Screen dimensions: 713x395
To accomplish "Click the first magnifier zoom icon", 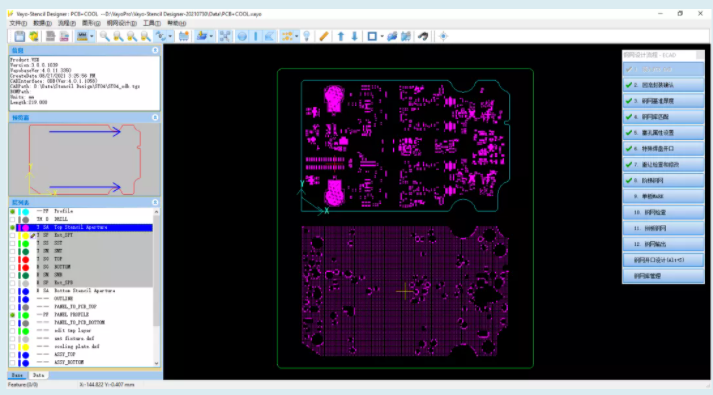I will click(x=105, y=36).
